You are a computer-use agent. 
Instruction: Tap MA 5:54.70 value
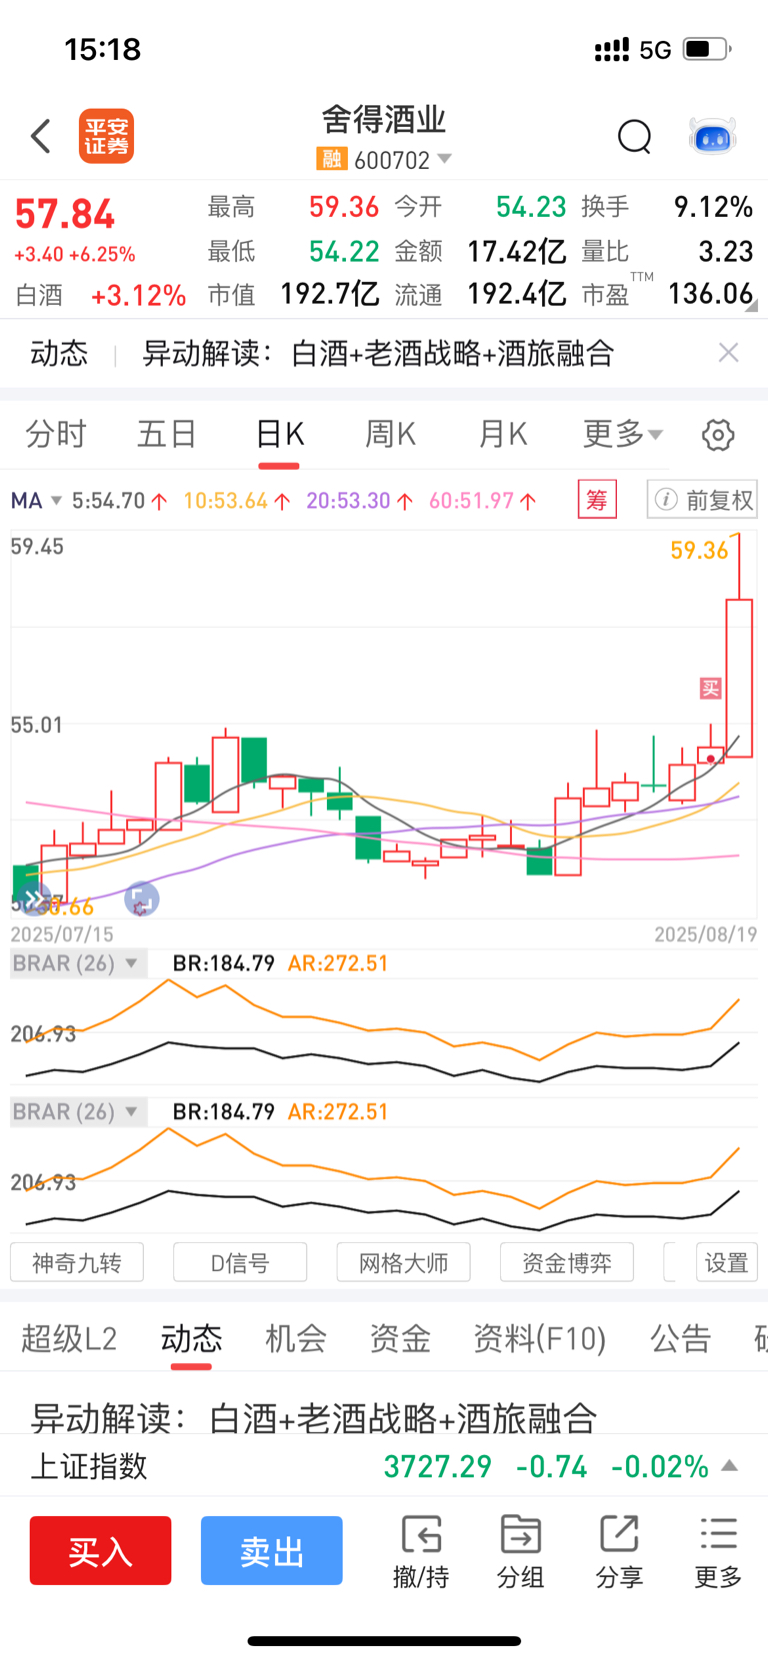(x=119, y=500)
